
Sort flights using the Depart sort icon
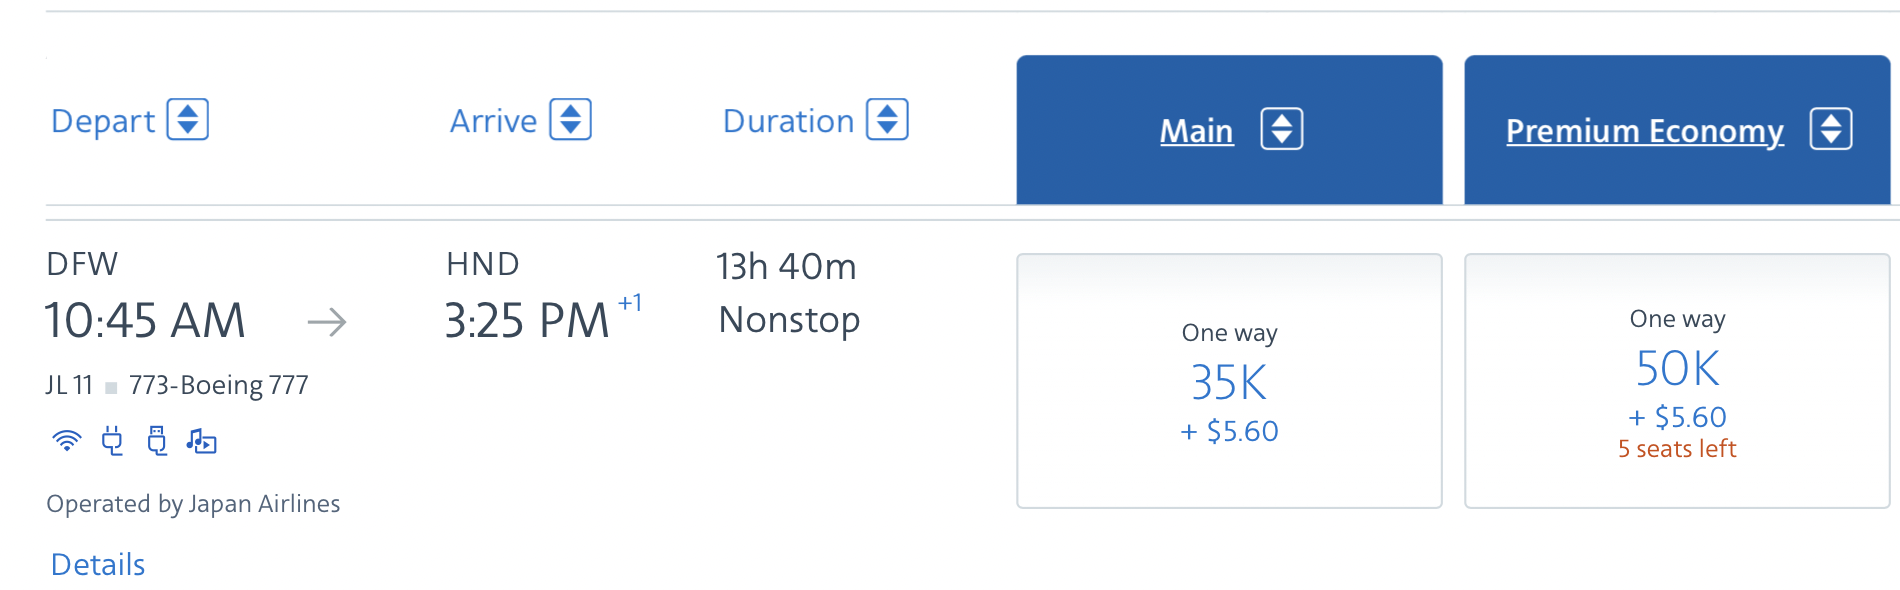click(188, 120)
